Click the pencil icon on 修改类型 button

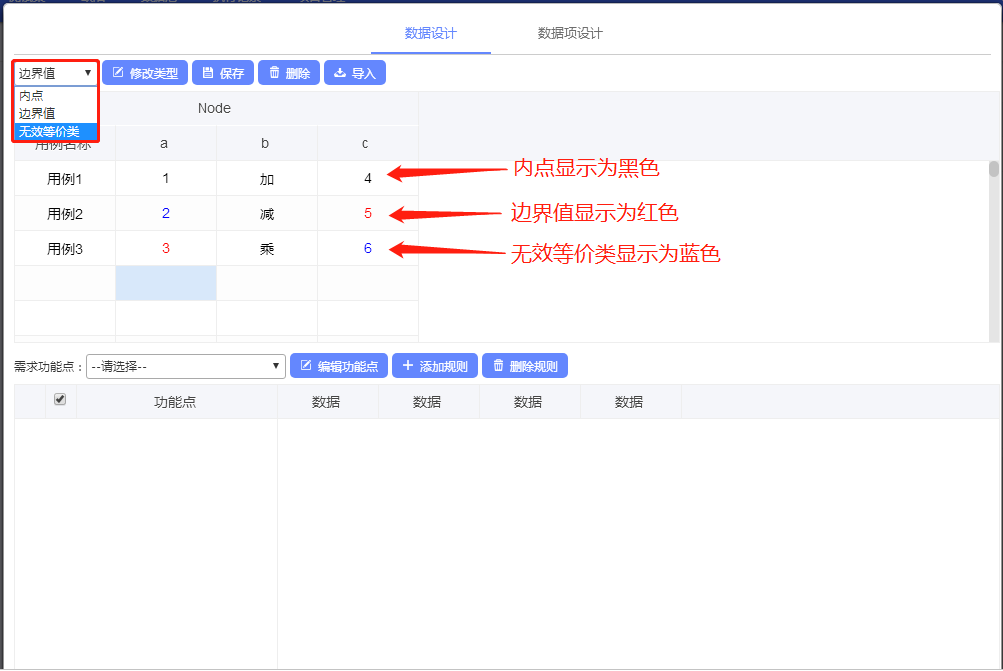pyautogui.click(x=118, y=73)
